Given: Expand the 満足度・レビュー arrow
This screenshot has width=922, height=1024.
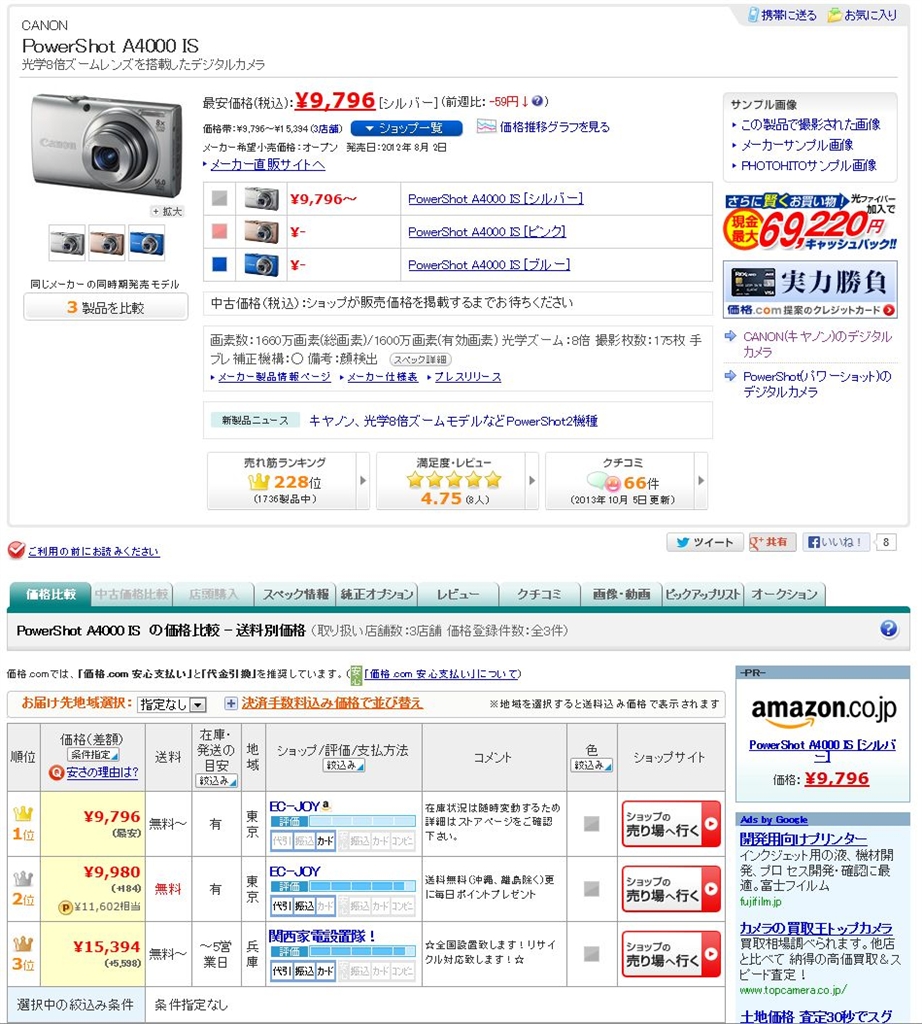Looking at the screenshot, I should coord(532,481).
